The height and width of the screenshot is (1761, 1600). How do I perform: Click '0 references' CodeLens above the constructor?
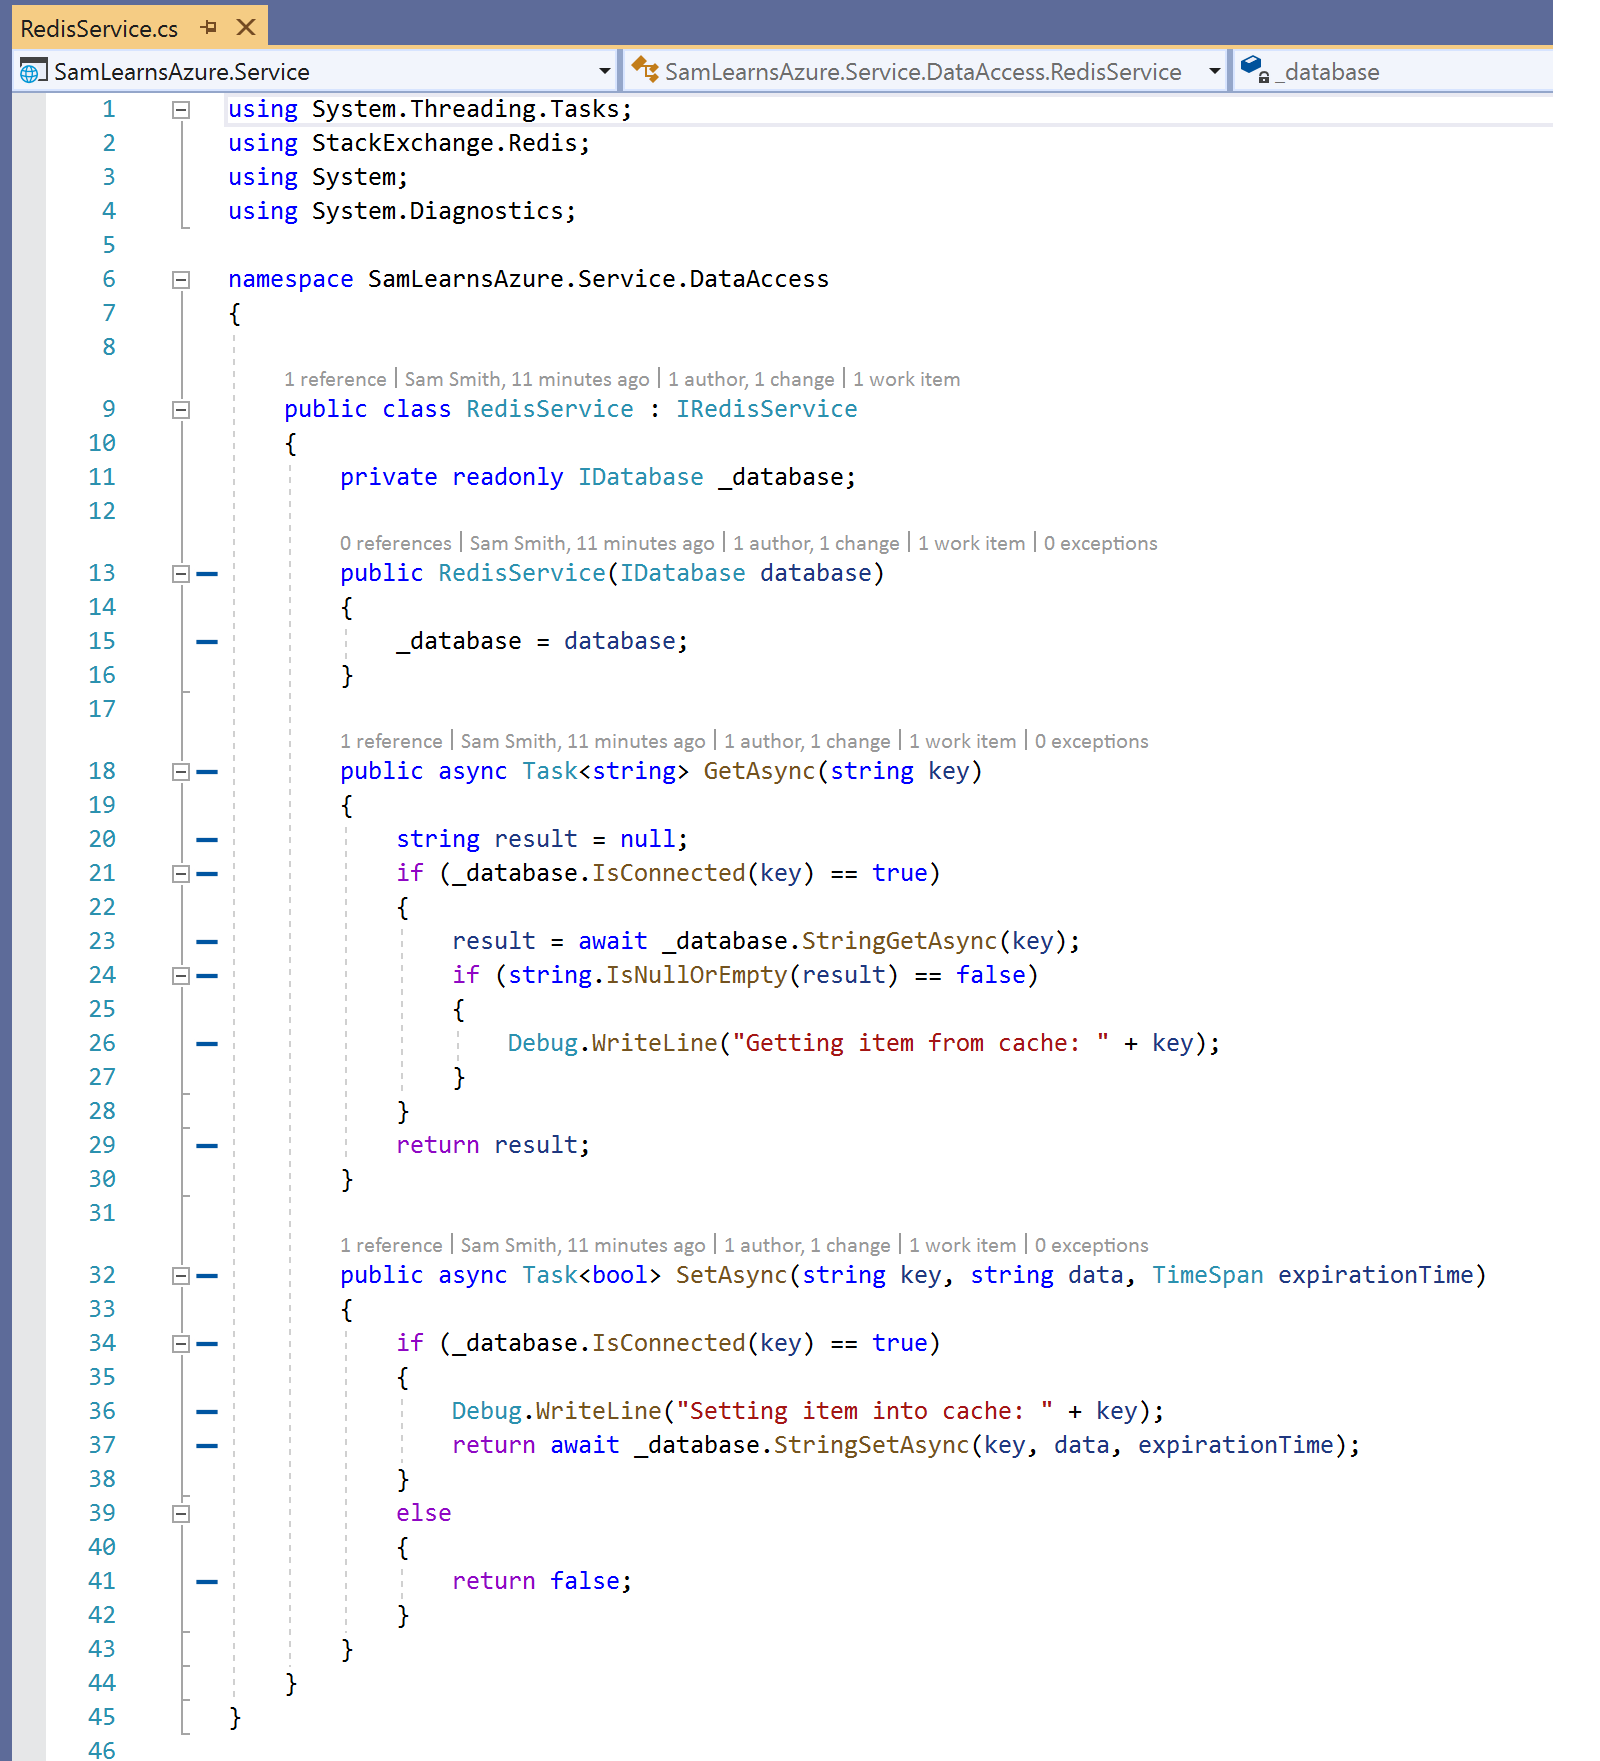click(395, 544)
